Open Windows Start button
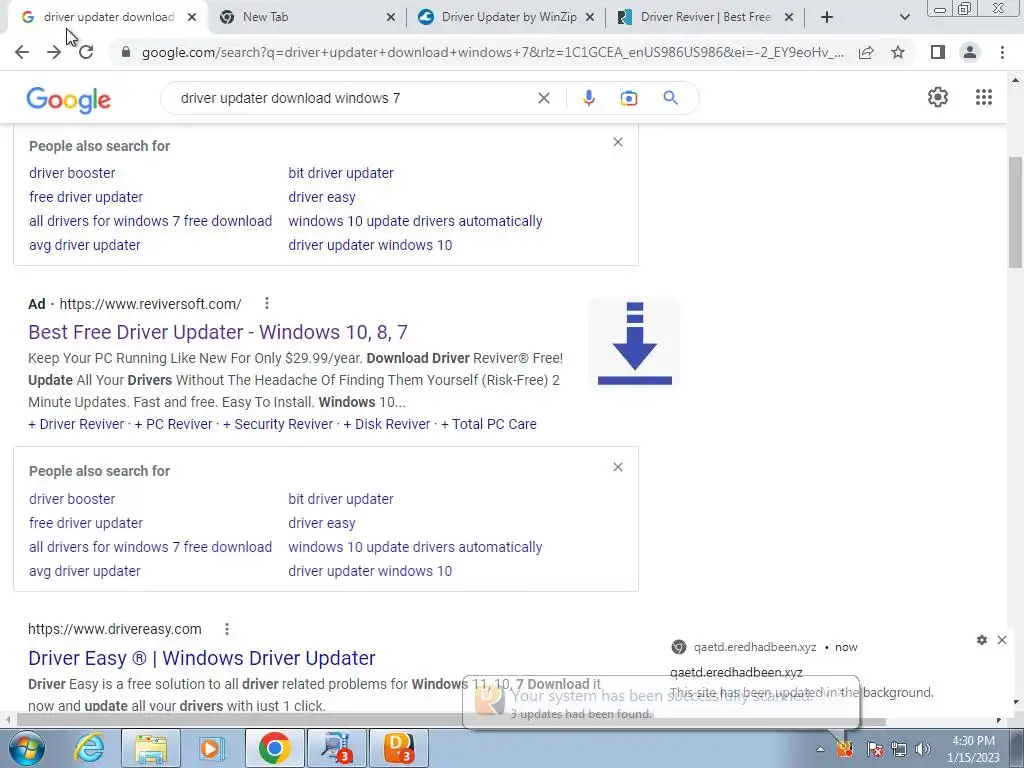Screen dimensions: 1024x768 point(26,748)
